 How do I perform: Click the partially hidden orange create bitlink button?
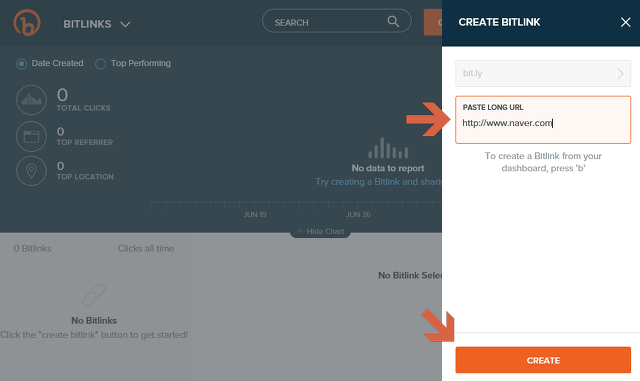click(433, 22)
